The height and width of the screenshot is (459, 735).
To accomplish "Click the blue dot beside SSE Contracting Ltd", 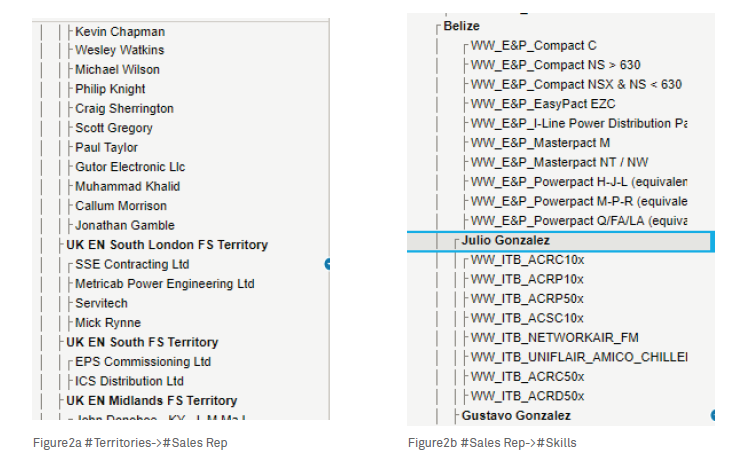I will click(x=327, y=264).
